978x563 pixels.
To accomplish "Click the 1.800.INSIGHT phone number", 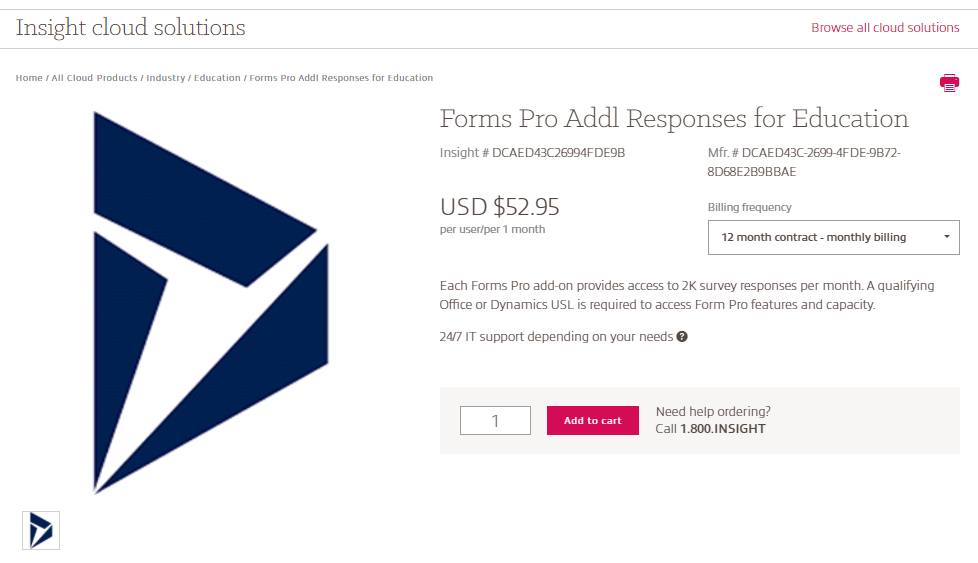I will pos(723,429).
